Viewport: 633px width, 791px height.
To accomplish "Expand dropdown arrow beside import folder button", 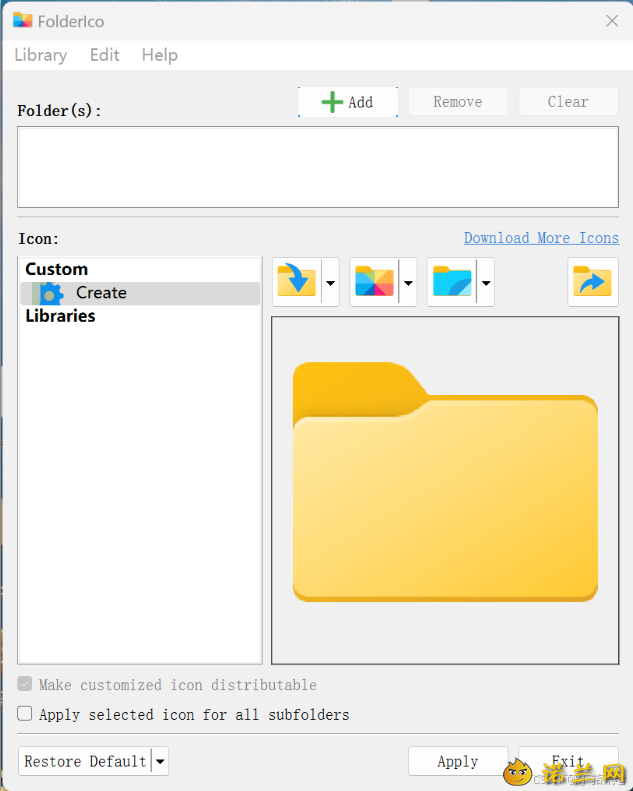I will pyautogui.click(x=330, y=282).
